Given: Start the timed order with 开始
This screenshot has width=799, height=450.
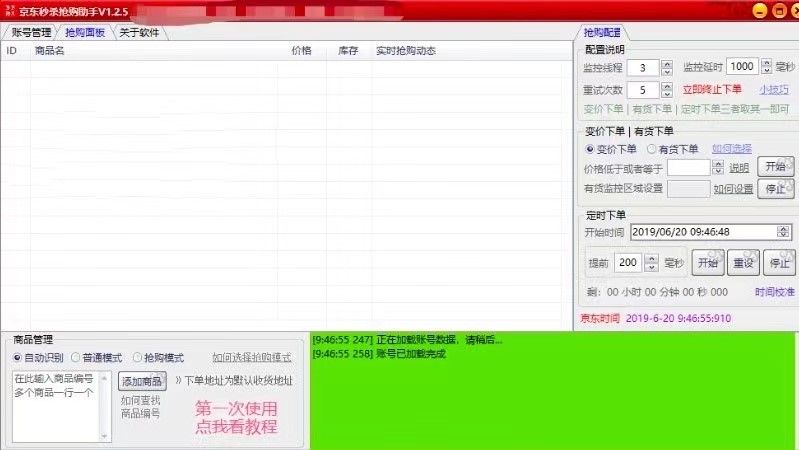Looking at the screenshot, I should (708, 262).
